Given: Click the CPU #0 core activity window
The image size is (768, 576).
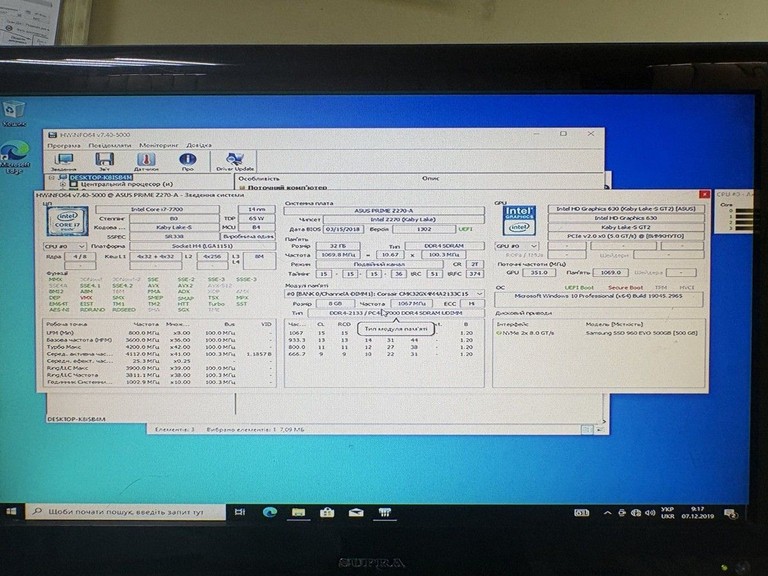Looking at the screenshot, I should pyautogui.click(x=735, y=211).
